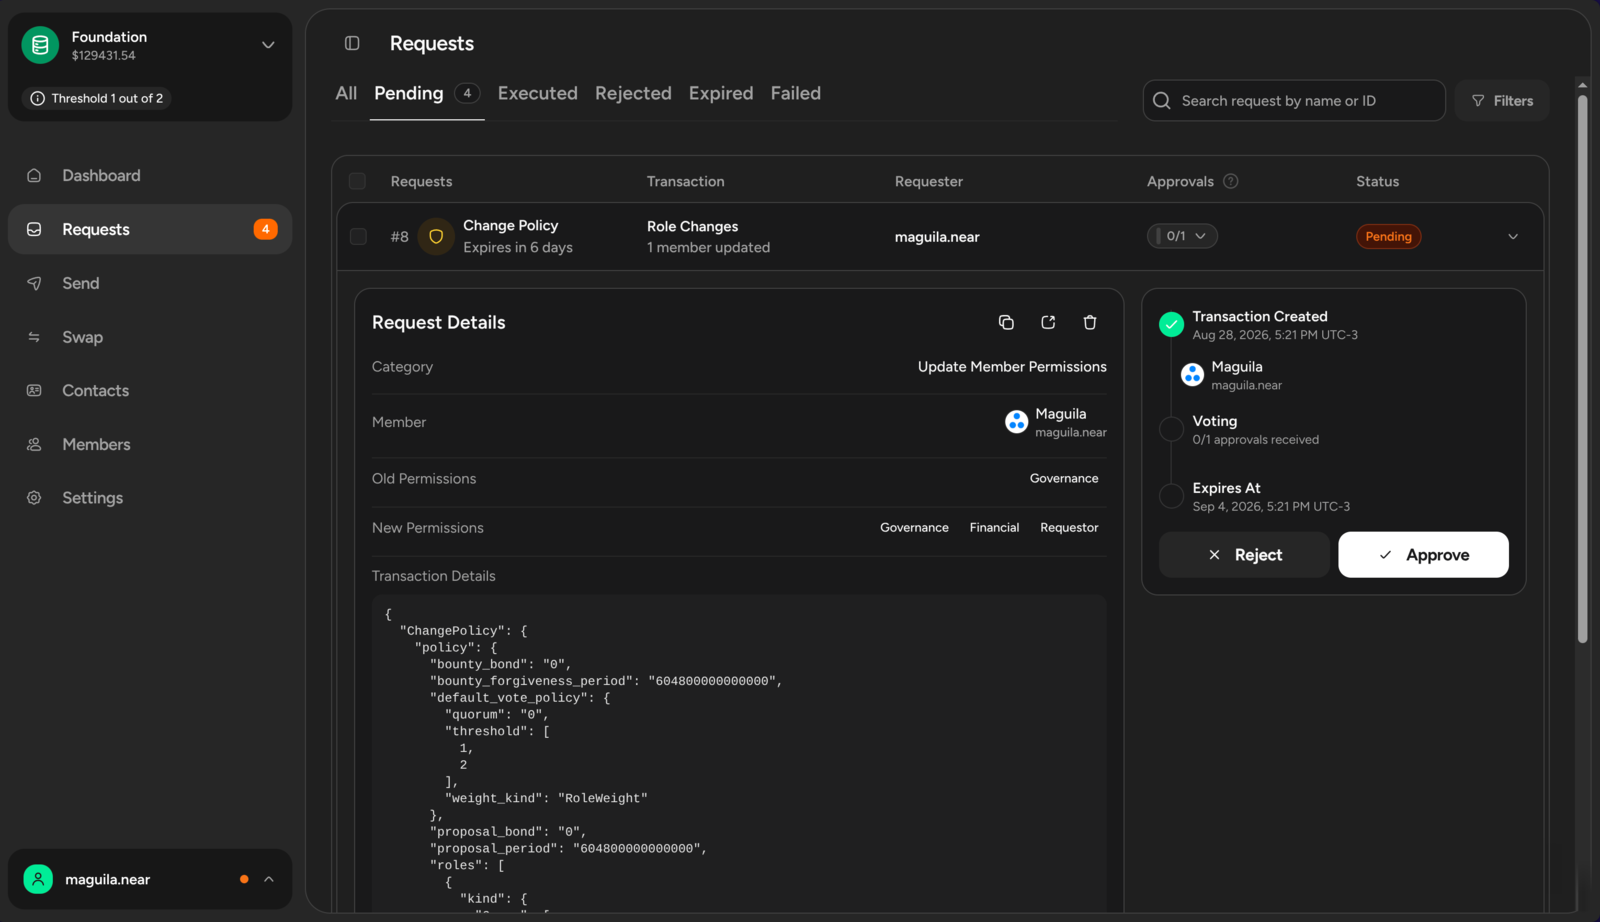The width and height of the screenshot is (1600, 922).
Task: Click the maguila.near requester cell
Action: pyautogui.click(x=937, y=237)
